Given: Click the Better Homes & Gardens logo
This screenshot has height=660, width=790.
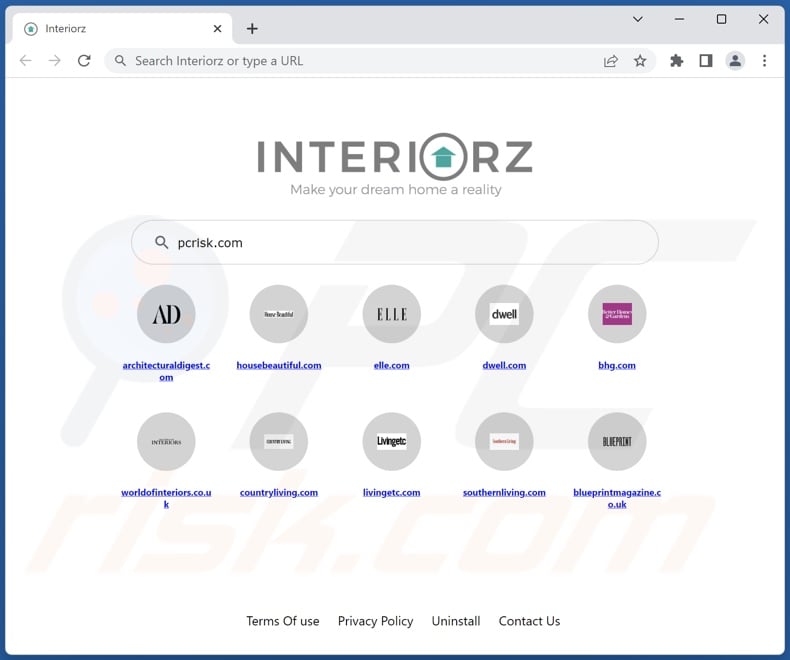Looking at the screenshot, I should [x=617, y=314].
